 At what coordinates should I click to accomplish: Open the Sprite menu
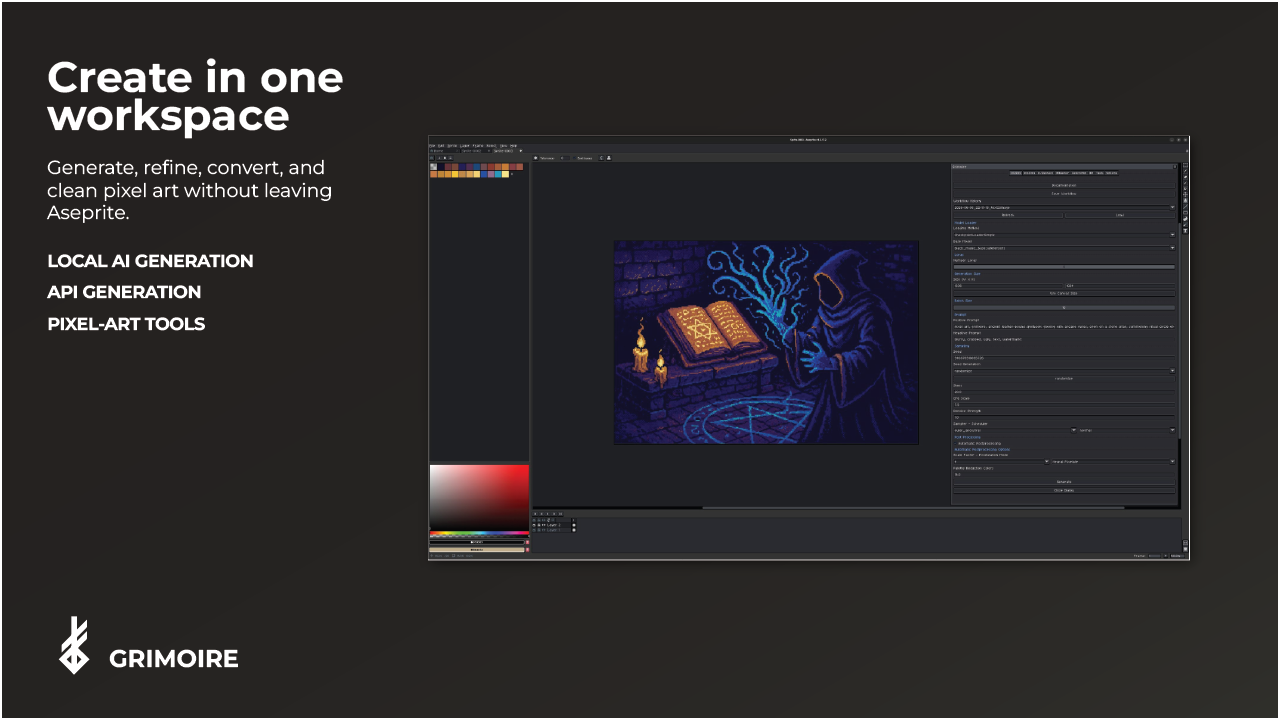[x=452, y=146]
